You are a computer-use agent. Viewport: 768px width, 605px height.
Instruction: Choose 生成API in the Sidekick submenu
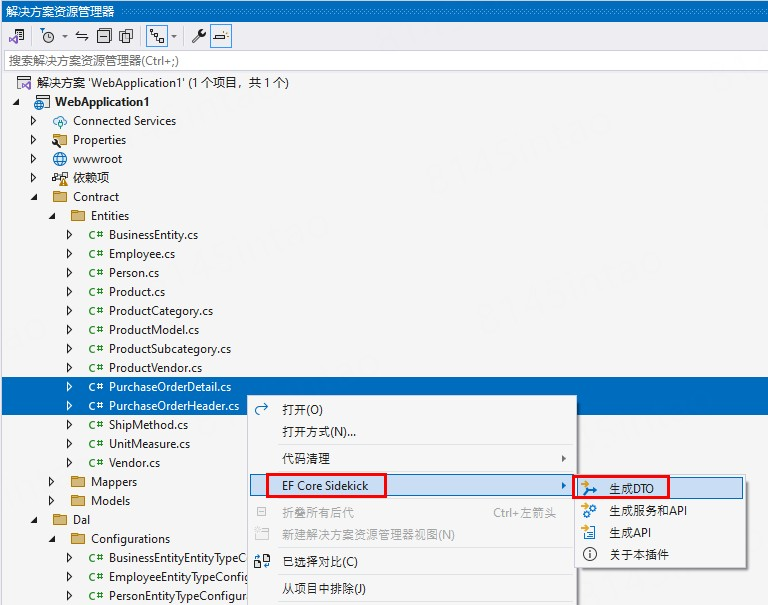tap(629, 532)
